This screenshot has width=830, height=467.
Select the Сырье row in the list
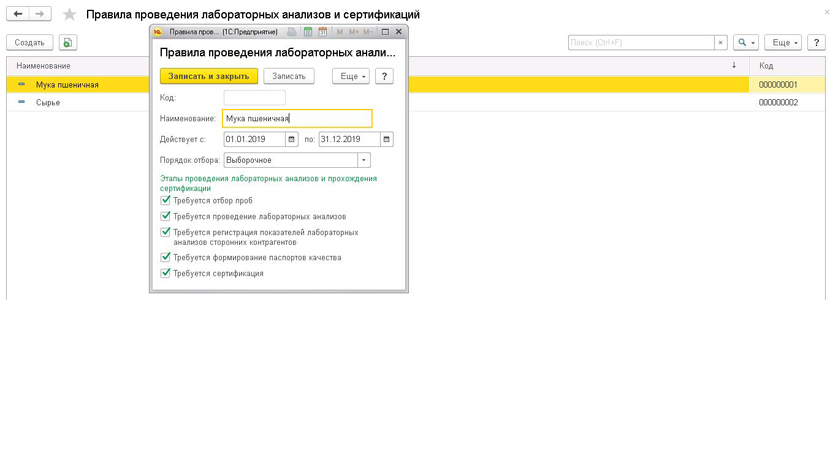48,102
